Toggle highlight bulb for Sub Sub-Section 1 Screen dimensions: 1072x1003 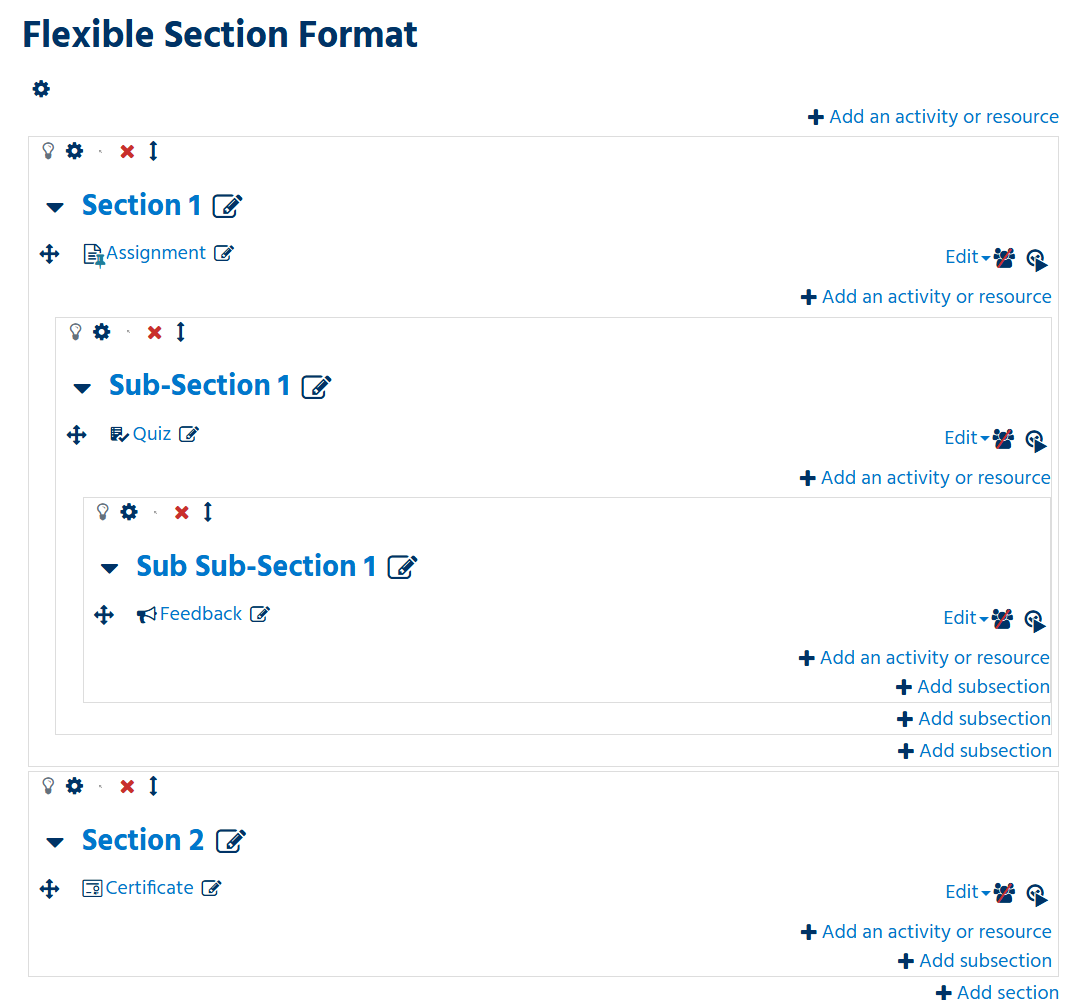[102, 511]
